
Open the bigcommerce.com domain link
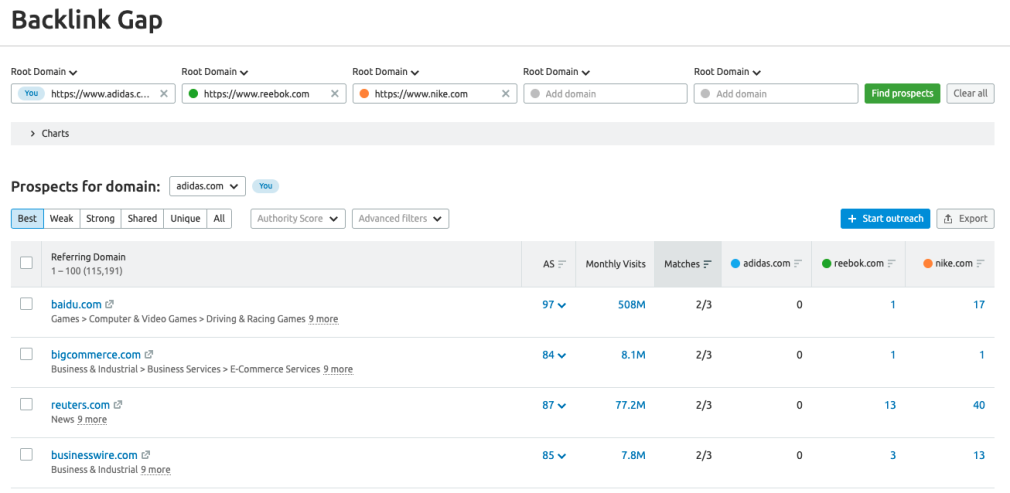tap(96, 354)
